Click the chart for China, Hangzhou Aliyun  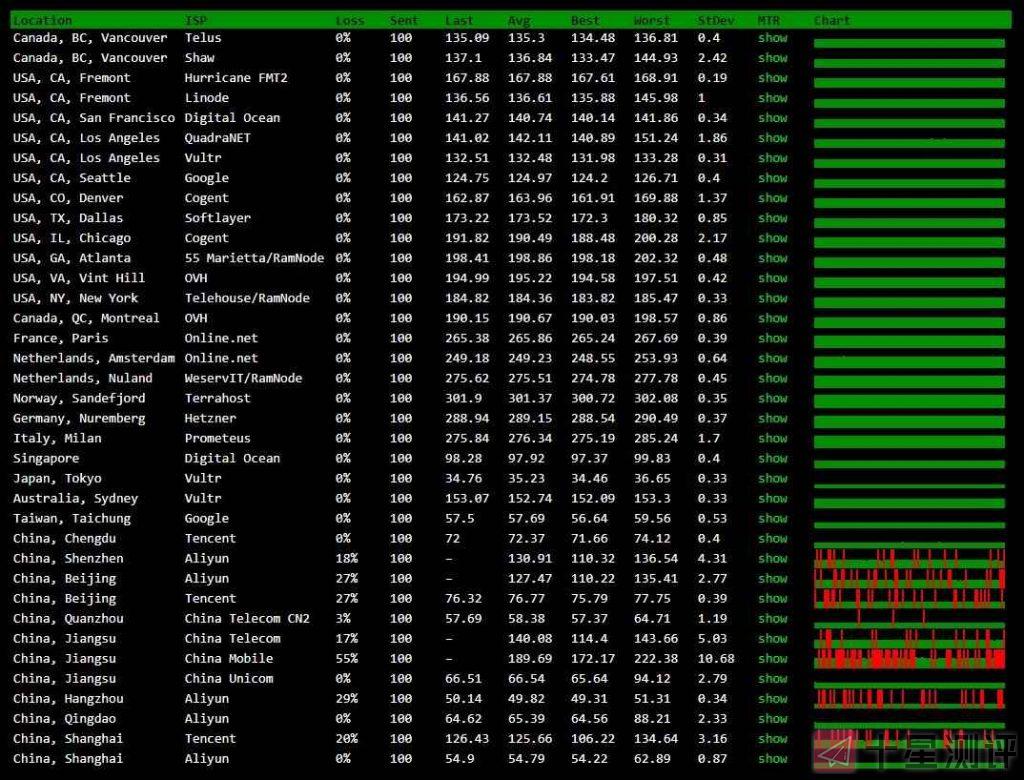[x=909, y=698]
